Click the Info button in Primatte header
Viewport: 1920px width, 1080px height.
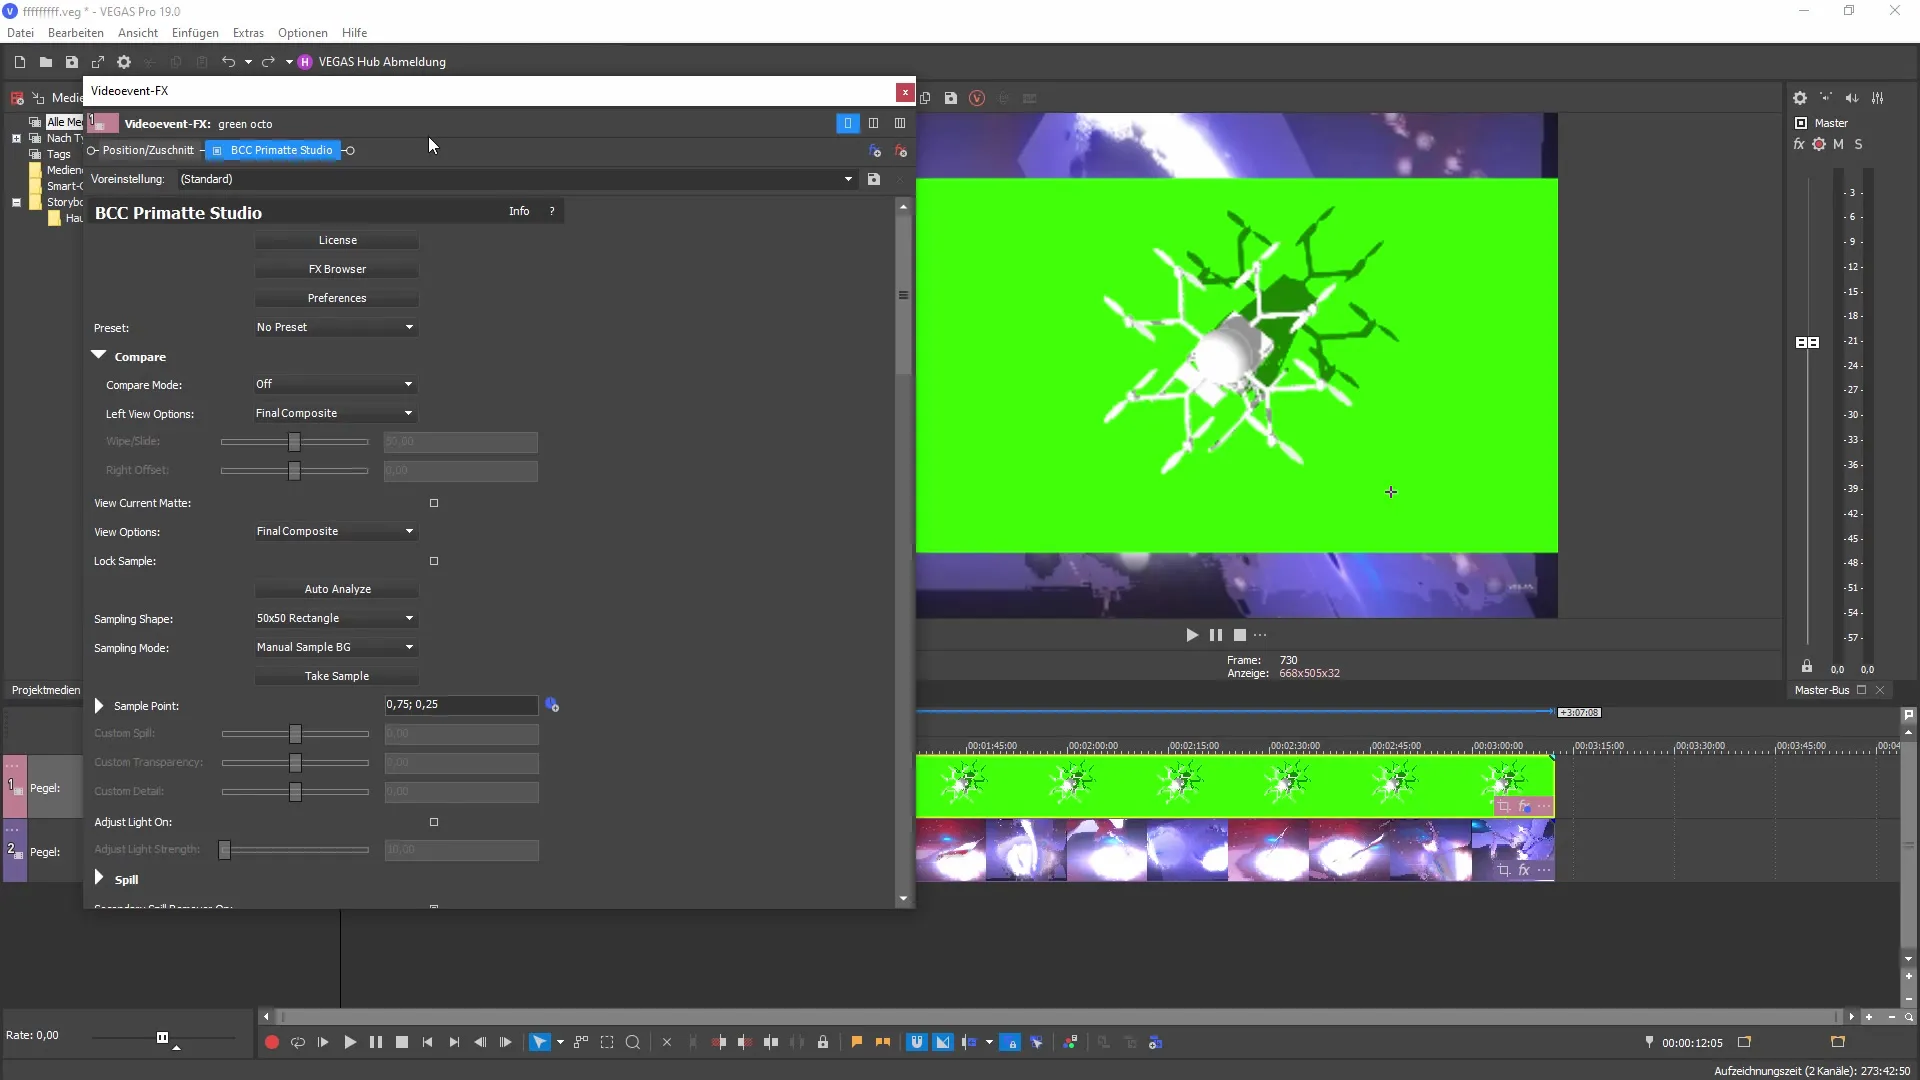pos(519,211)
